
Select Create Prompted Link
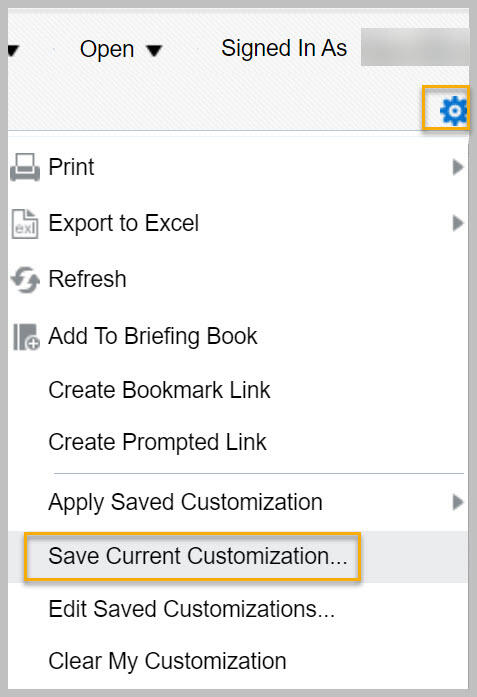pos(157,442)
